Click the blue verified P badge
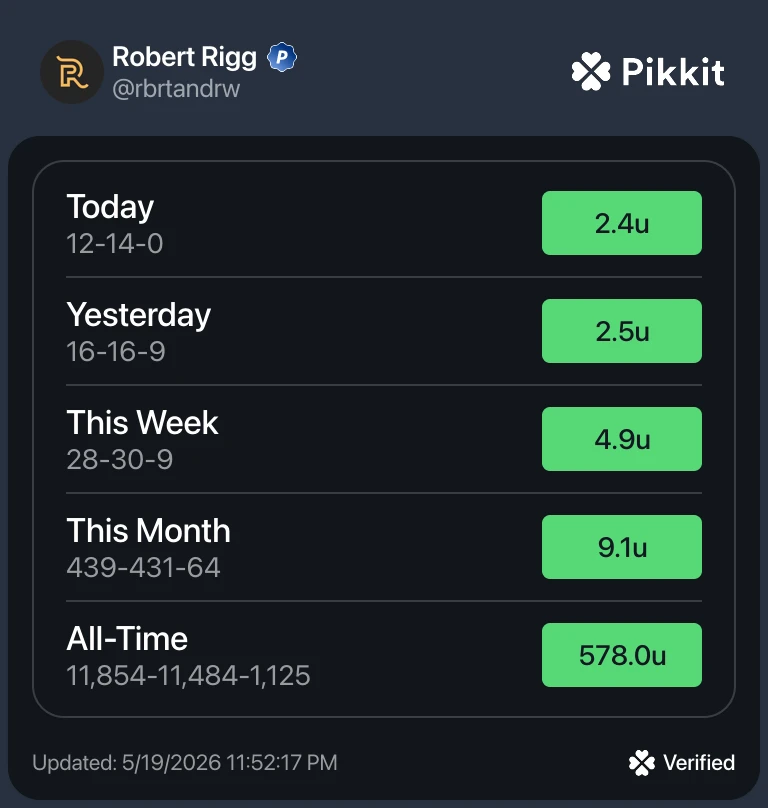This screenshot has height=808, width=768. 281,57
